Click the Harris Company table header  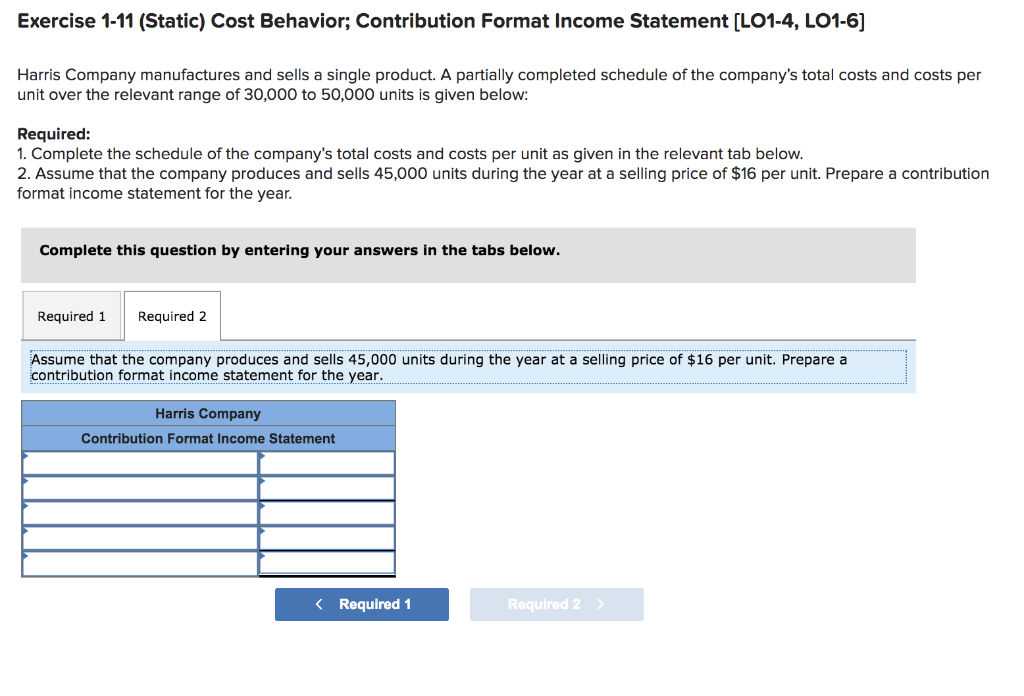pyautogui.click(x=208, y=413)
